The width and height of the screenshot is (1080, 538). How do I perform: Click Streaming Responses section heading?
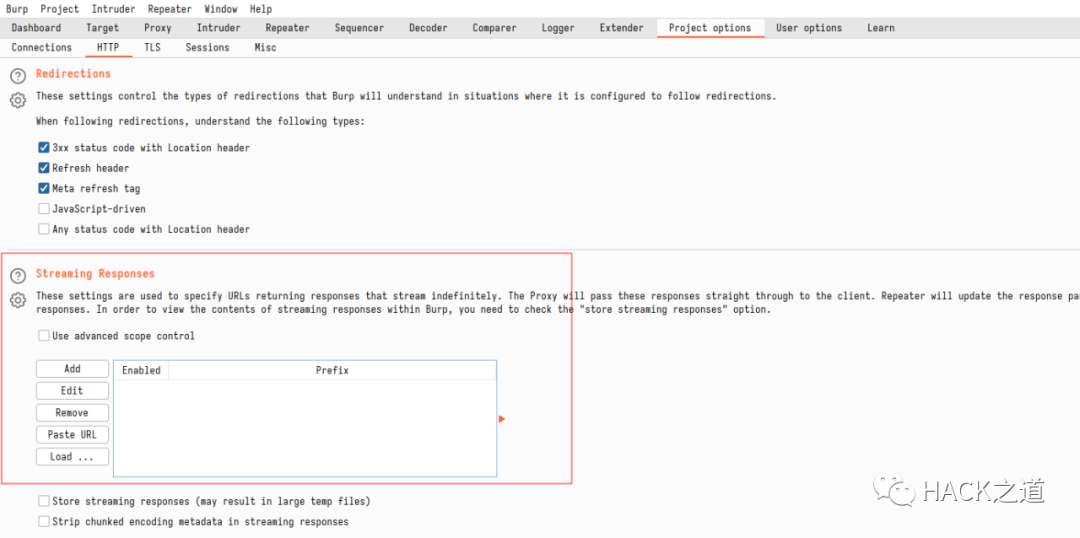coord(95,273)
